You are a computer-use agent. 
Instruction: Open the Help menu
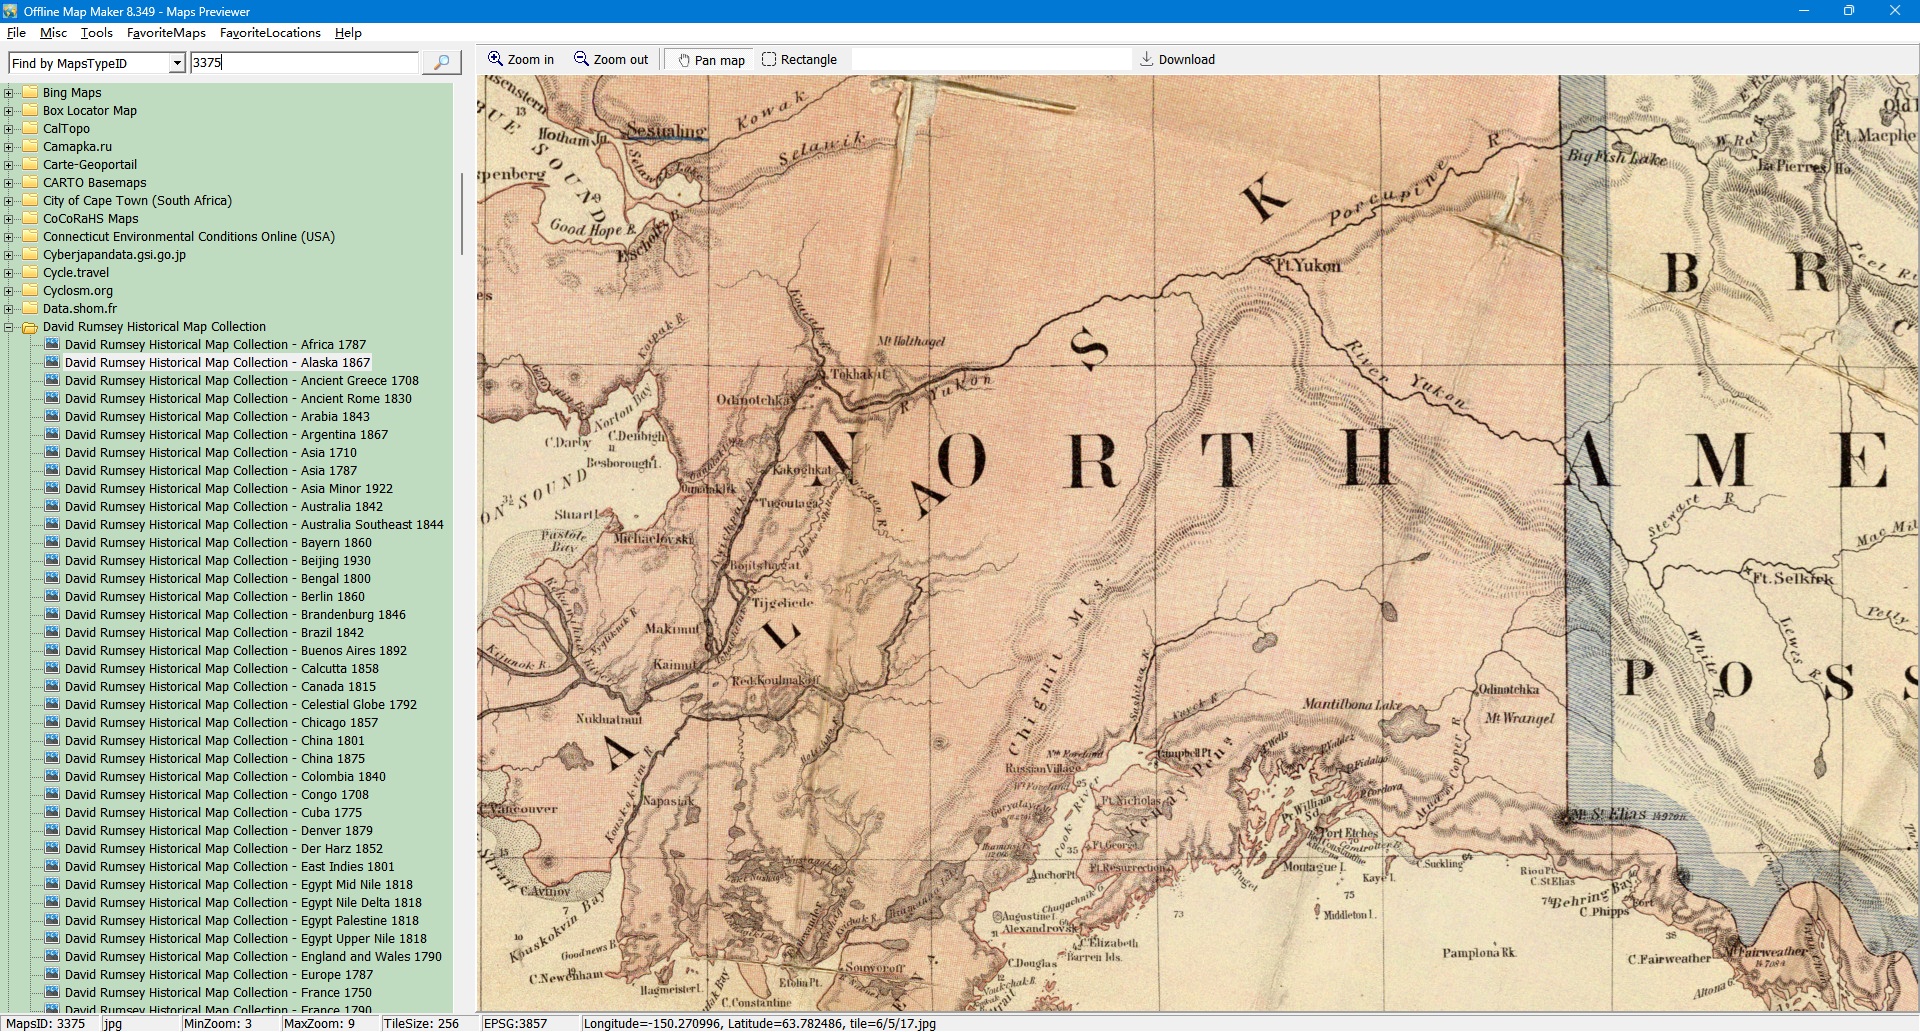(348, 33)
